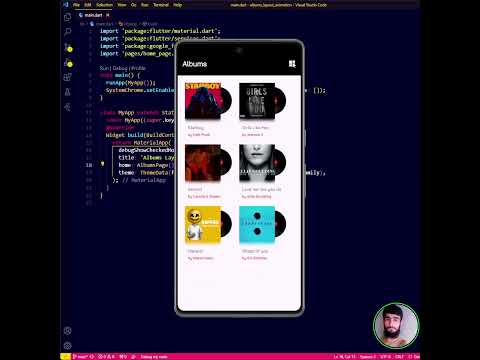Click the Ln, Col cursor position status item

[345, 356]
